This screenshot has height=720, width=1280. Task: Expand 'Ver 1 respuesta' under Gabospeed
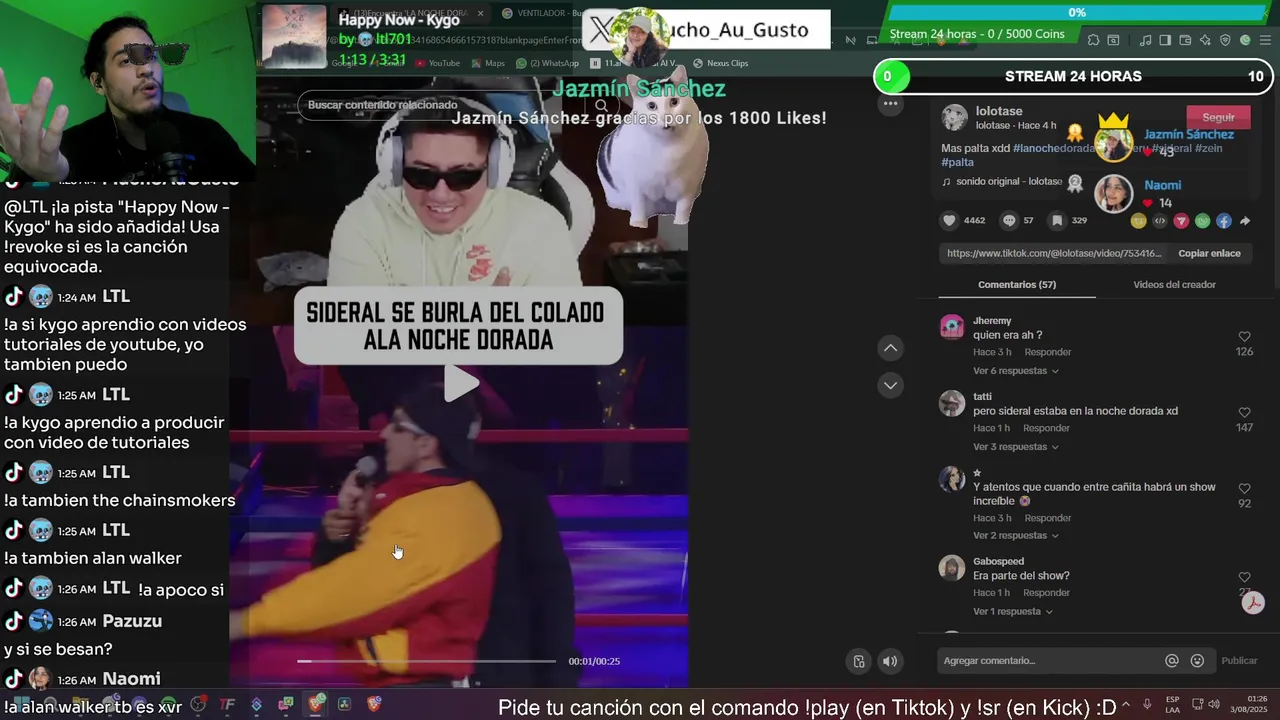tap(1013, 612)
